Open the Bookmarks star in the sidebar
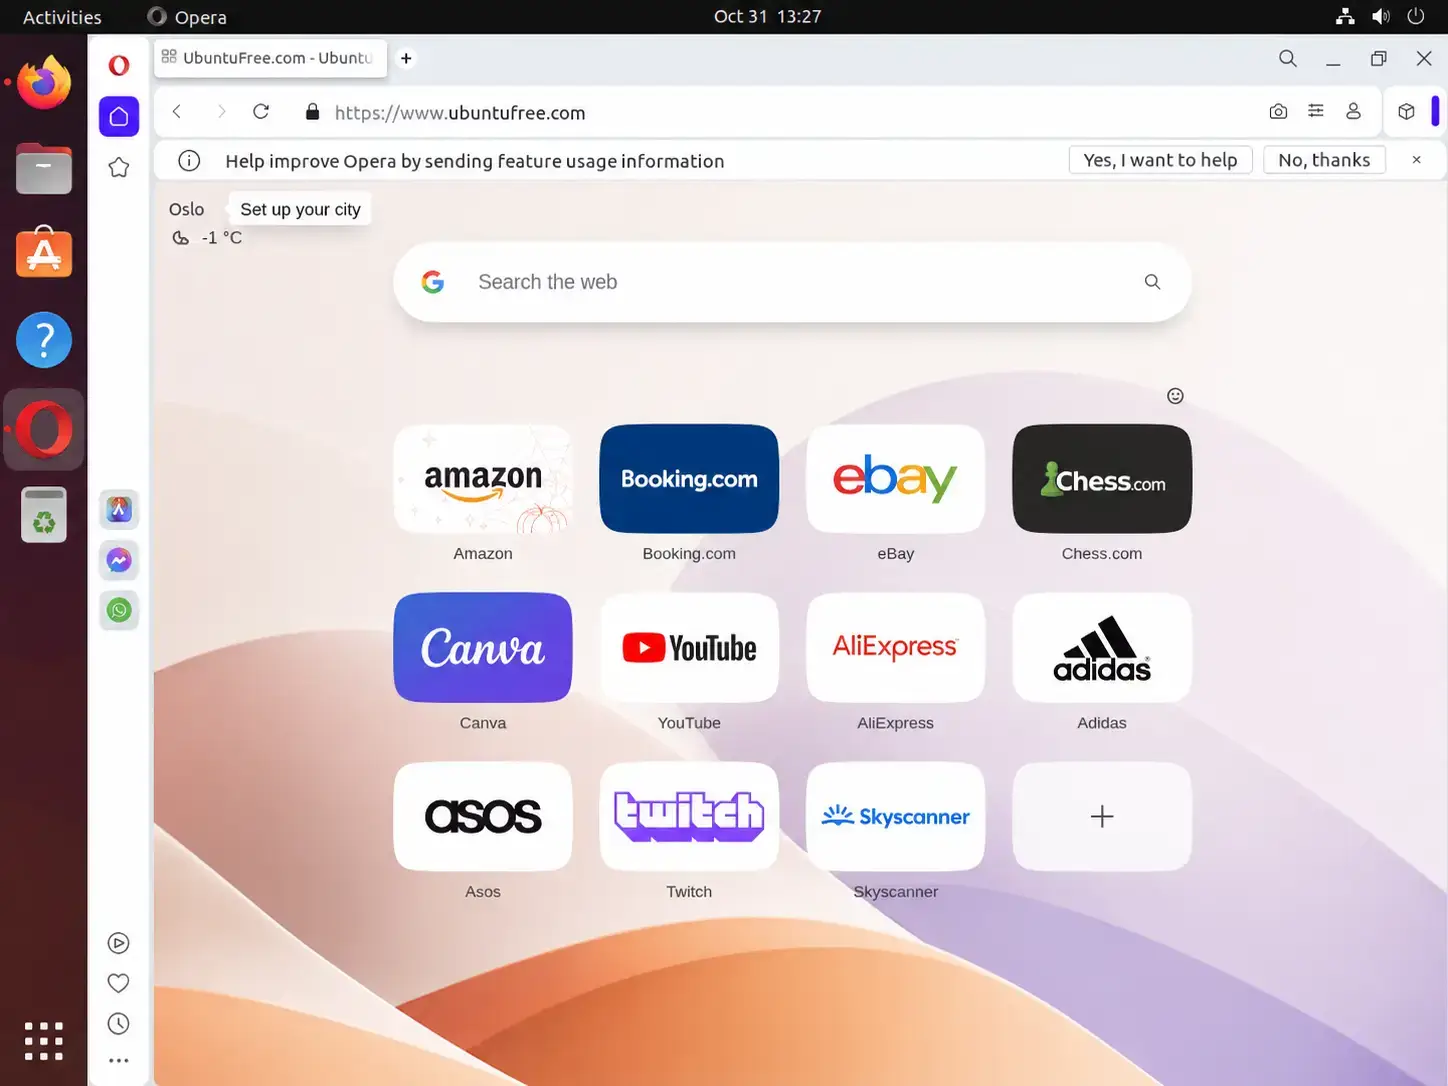 [x=119, y=167]
